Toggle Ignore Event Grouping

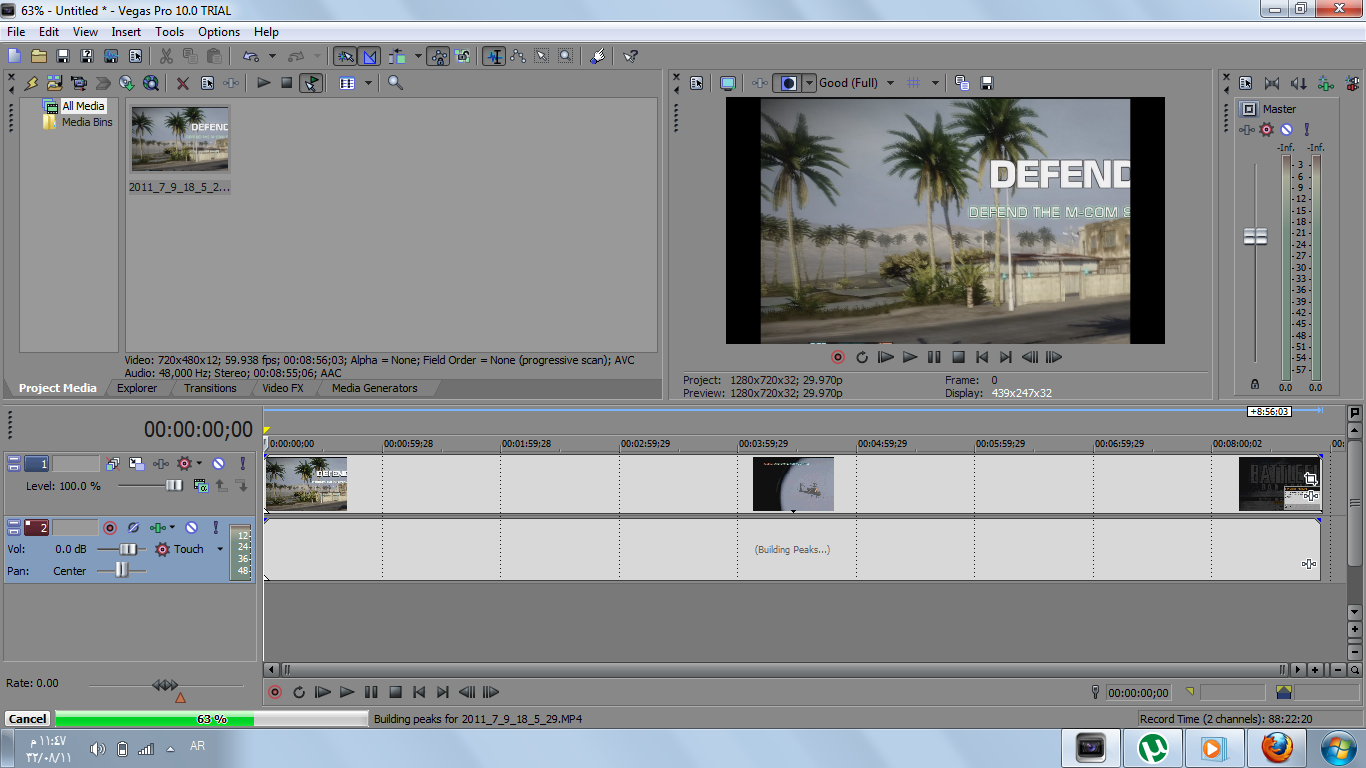(462, 56)
